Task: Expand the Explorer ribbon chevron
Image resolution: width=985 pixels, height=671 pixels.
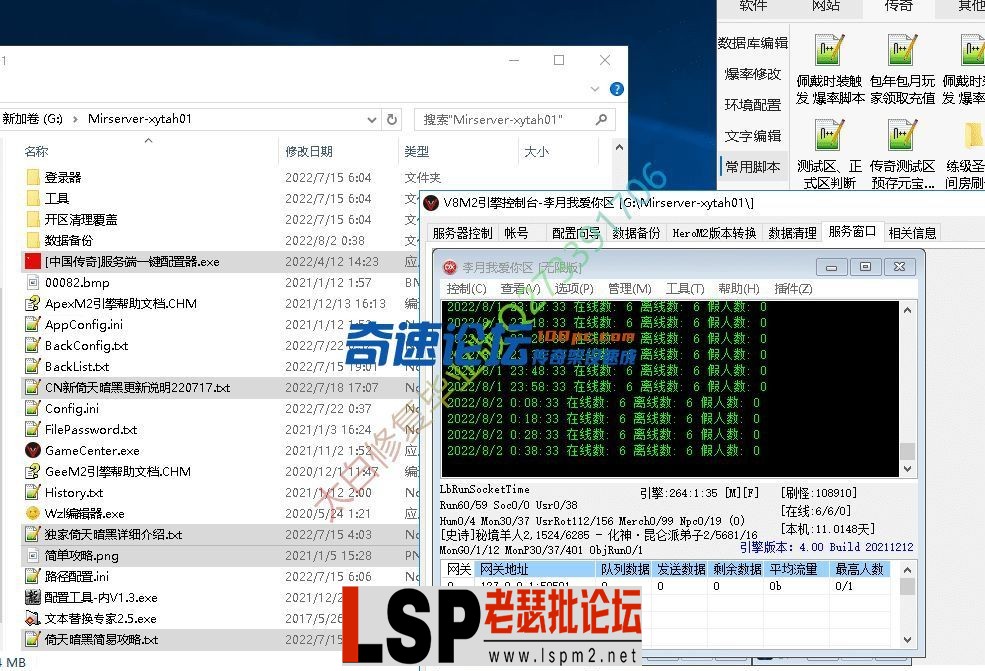Action: pyautogui.click(x=597, y=89)
